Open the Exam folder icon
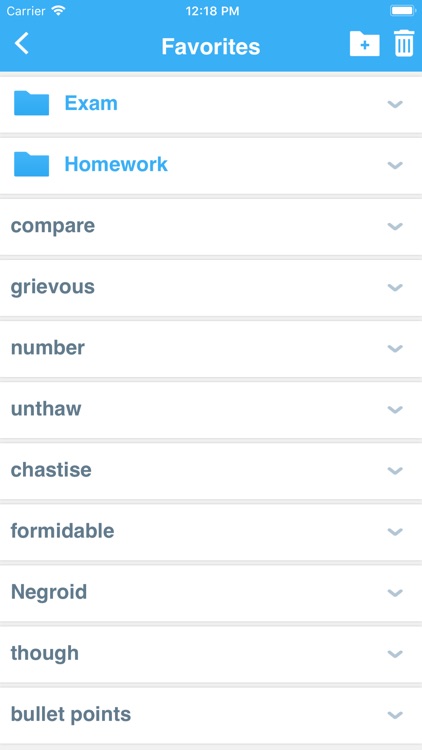422x750 pixels. tap(32, 103)
